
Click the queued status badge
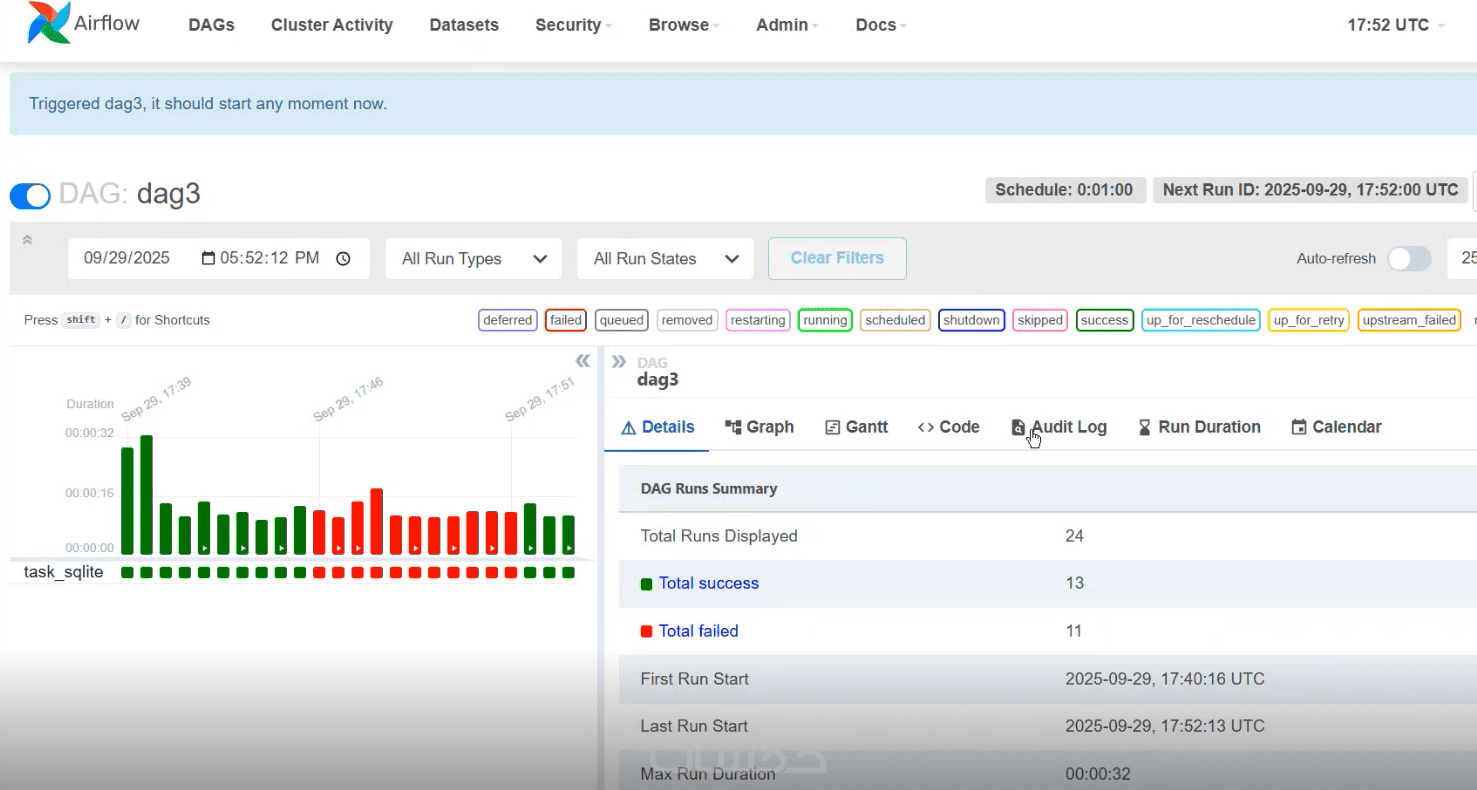click(x=621, y=320)
